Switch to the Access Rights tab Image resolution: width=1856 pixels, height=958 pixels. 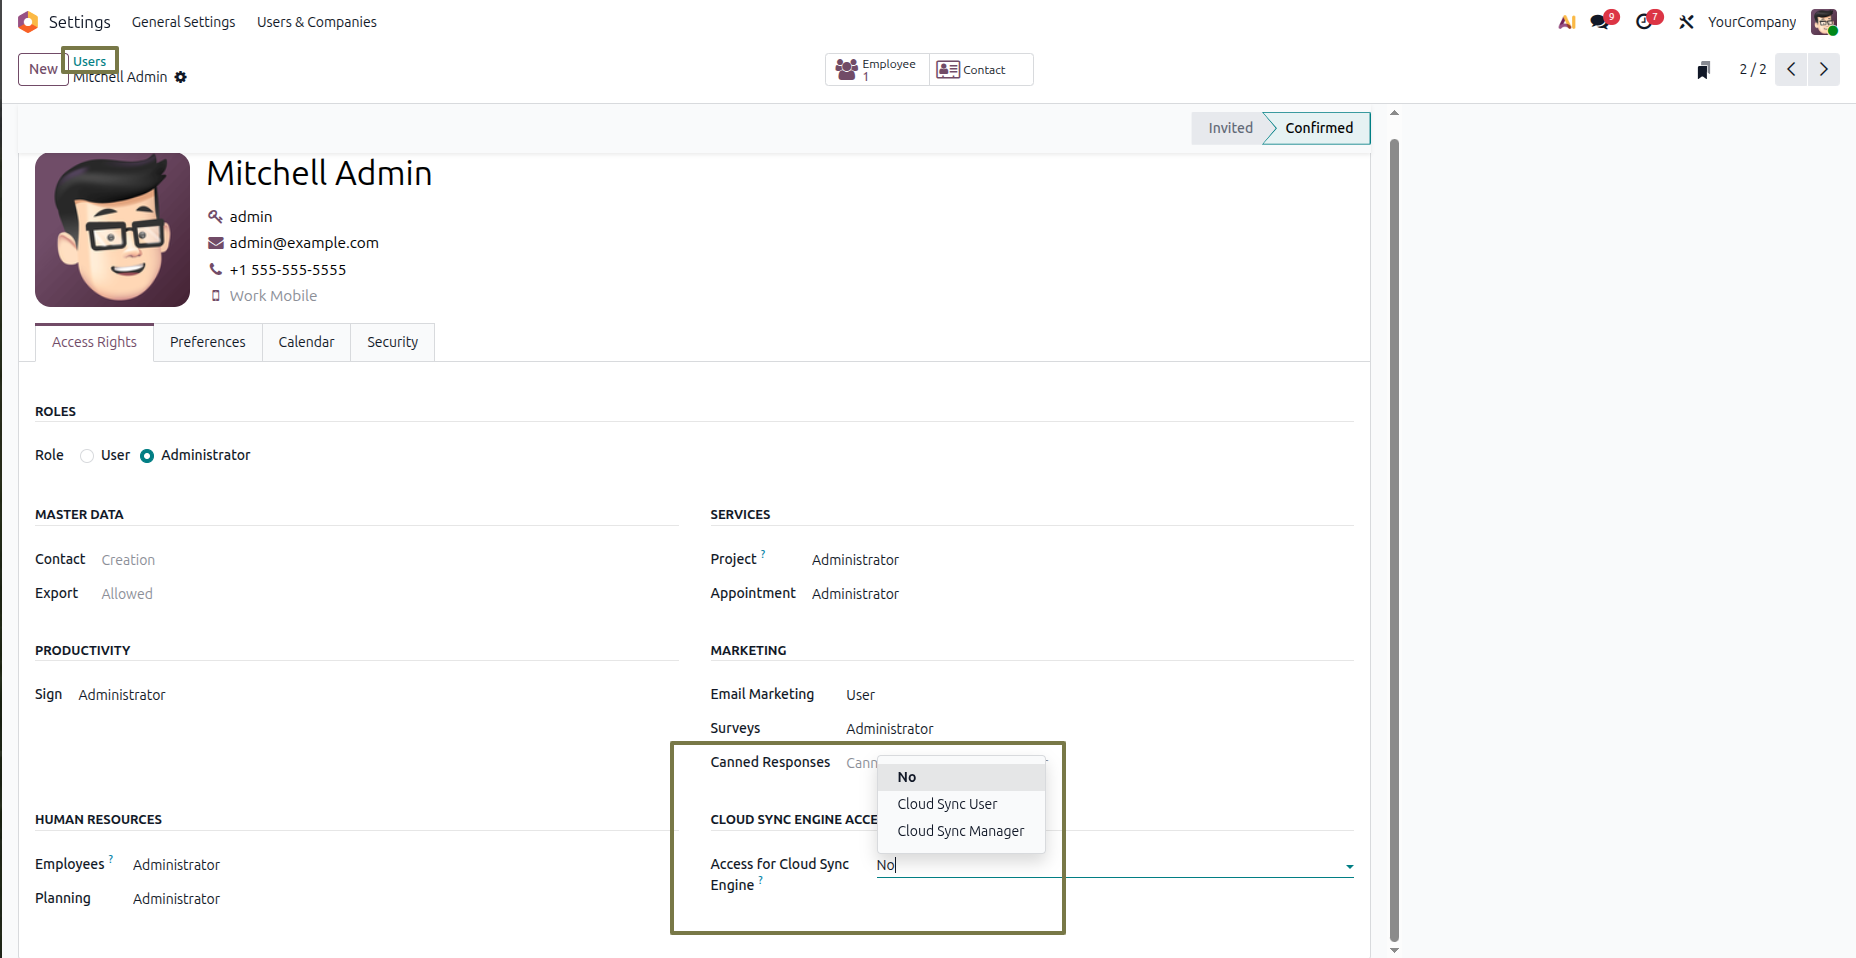click(94, 342)
